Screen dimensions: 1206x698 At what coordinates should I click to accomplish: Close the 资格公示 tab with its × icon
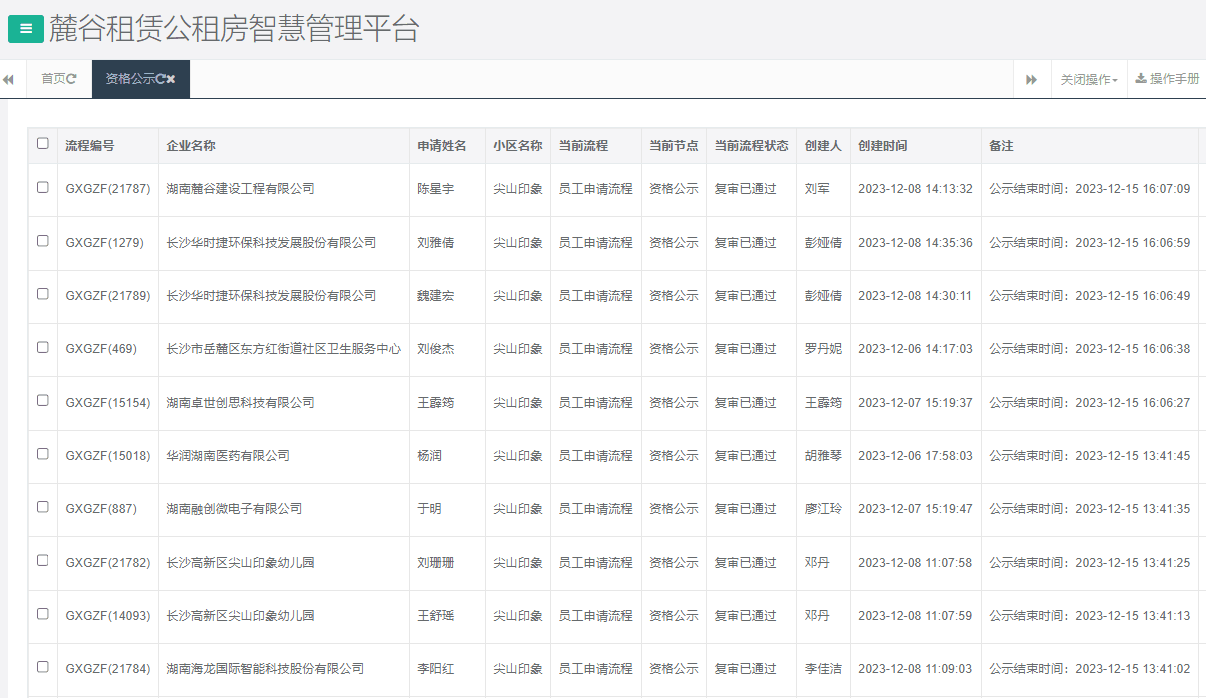(x=170, y=79)
